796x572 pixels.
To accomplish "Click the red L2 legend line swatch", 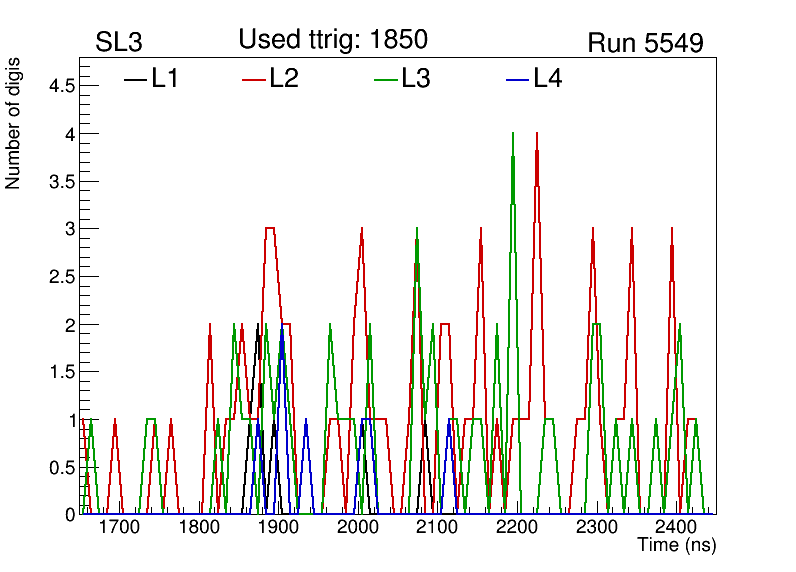I will coord(254,80).
